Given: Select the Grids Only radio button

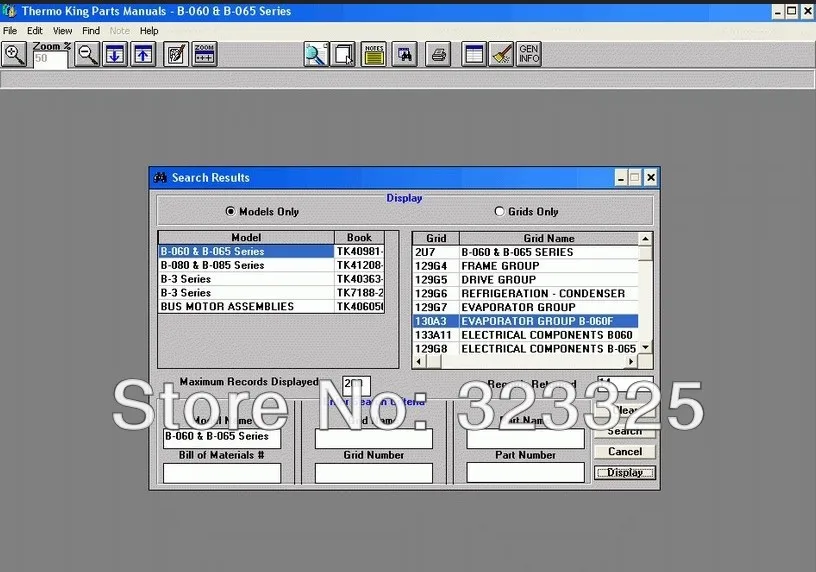Looking at the screenshot, I should click(x=499, y=211).
